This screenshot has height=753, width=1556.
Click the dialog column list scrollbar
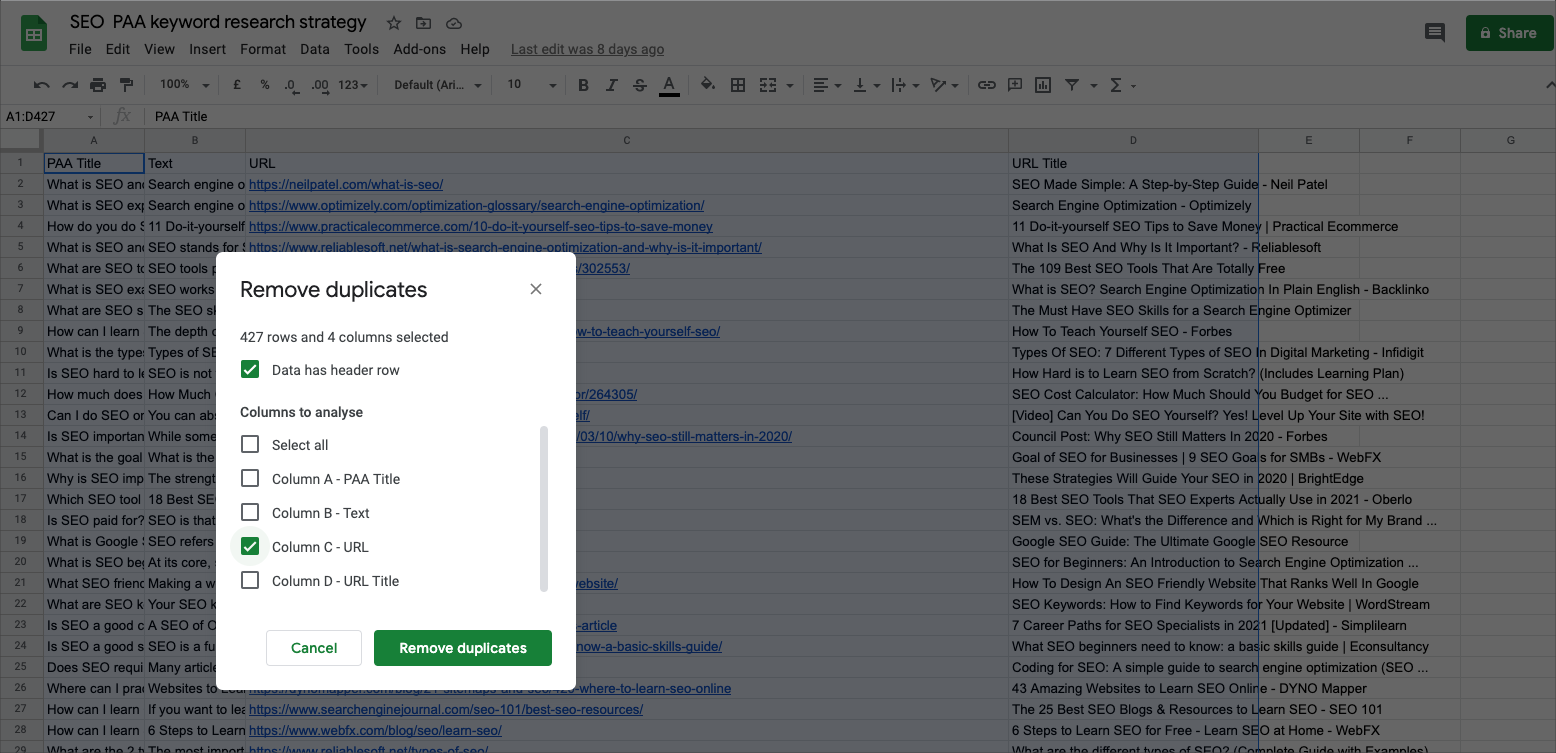[x=544, y=509]
